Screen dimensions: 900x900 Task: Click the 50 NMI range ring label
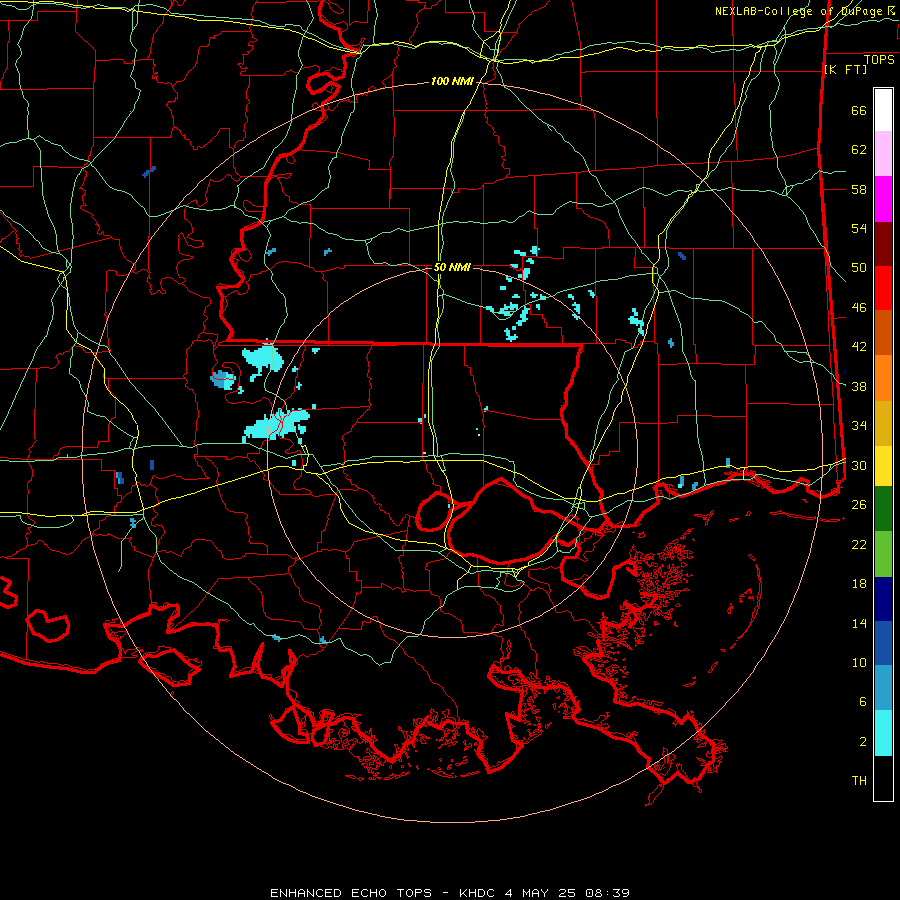point(452,267)
